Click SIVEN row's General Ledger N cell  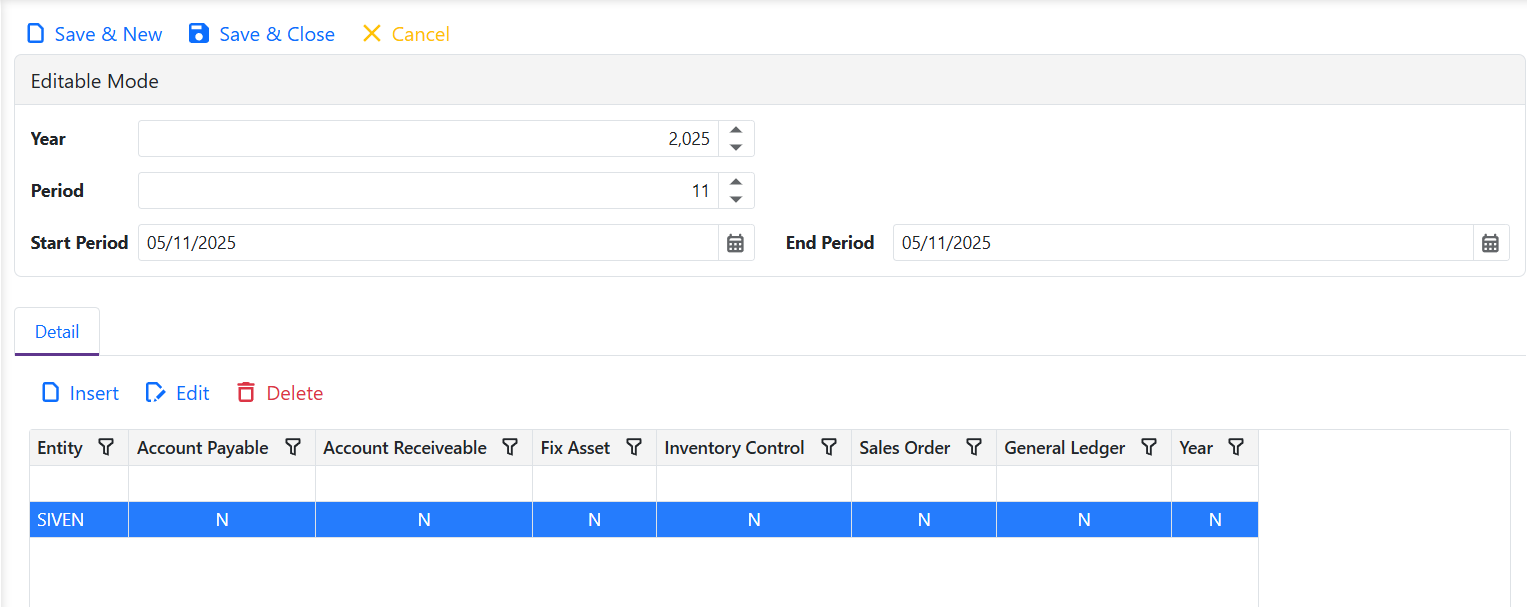(1084, 520)
